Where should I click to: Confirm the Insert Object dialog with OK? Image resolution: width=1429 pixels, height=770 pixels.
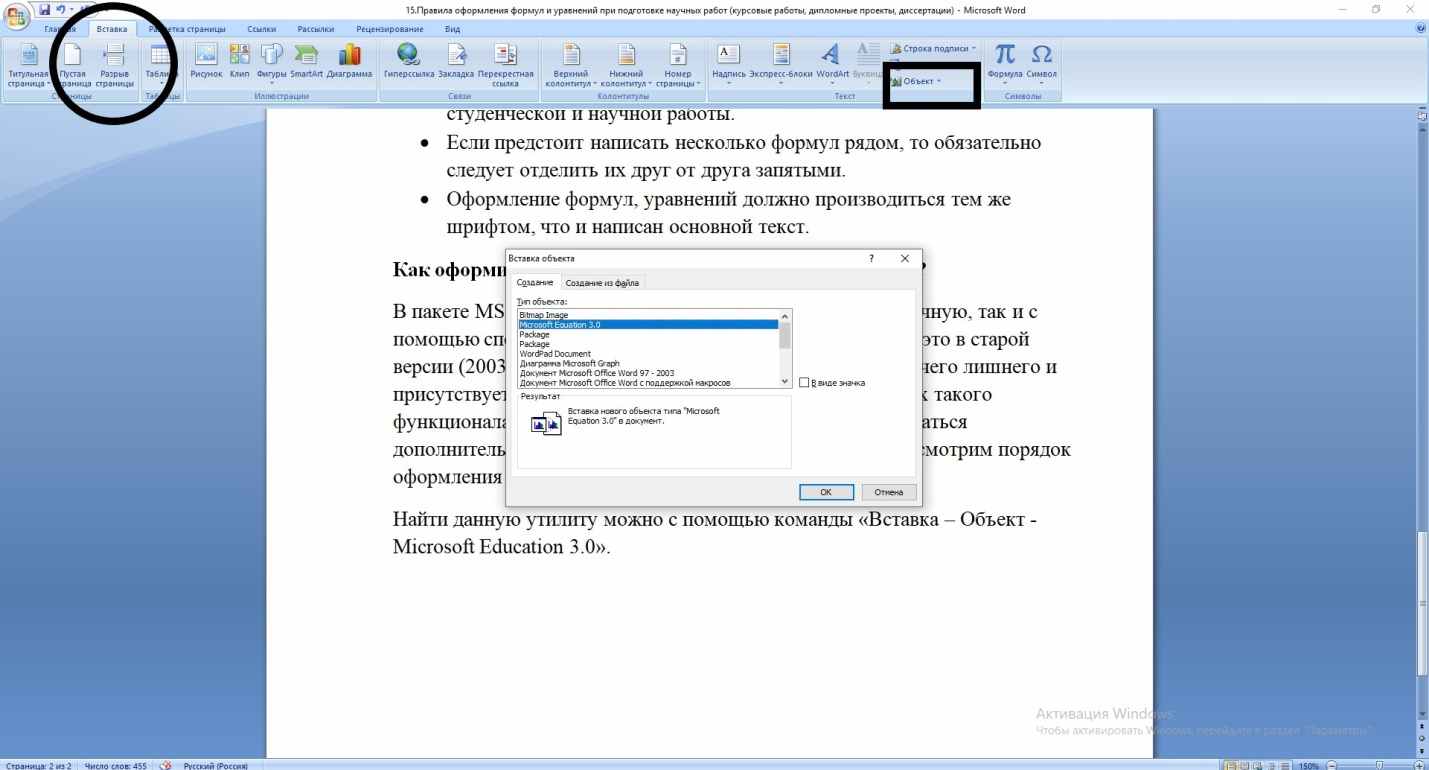[x=826, y=492]
